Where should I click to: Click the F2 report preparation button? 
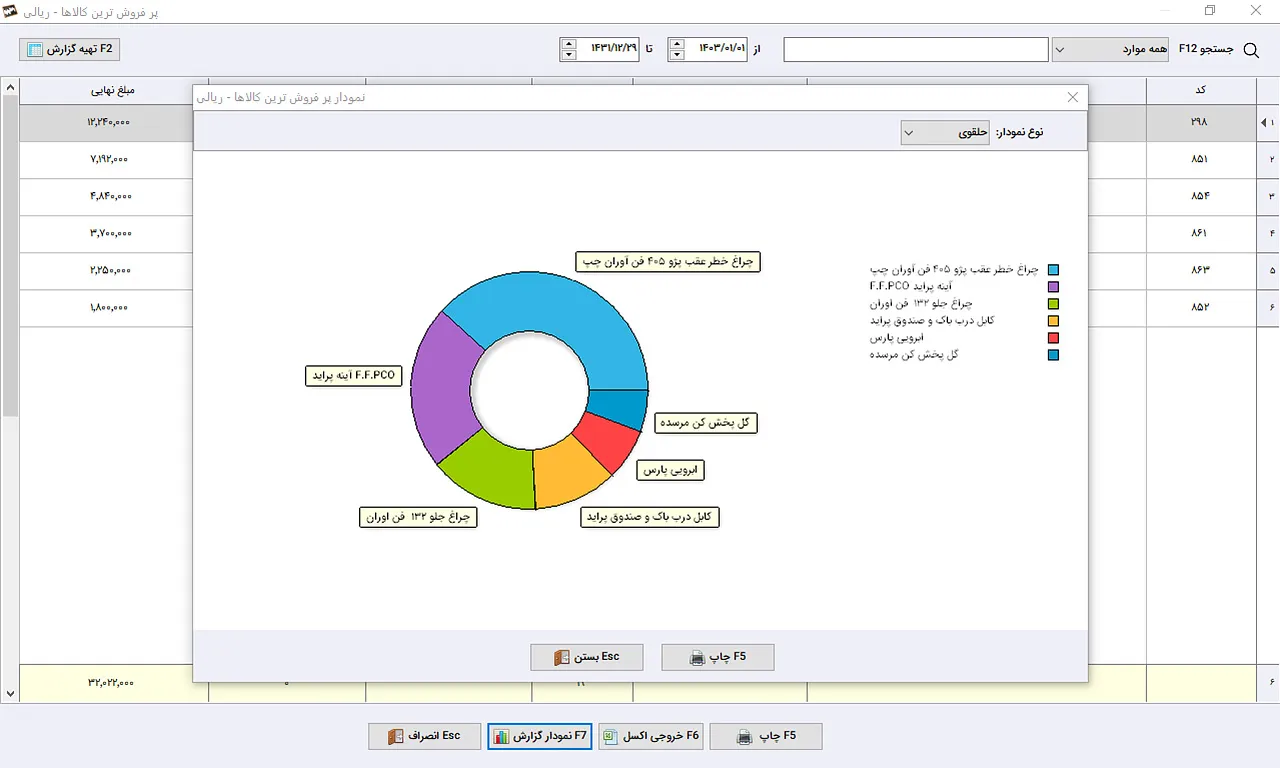69,49
